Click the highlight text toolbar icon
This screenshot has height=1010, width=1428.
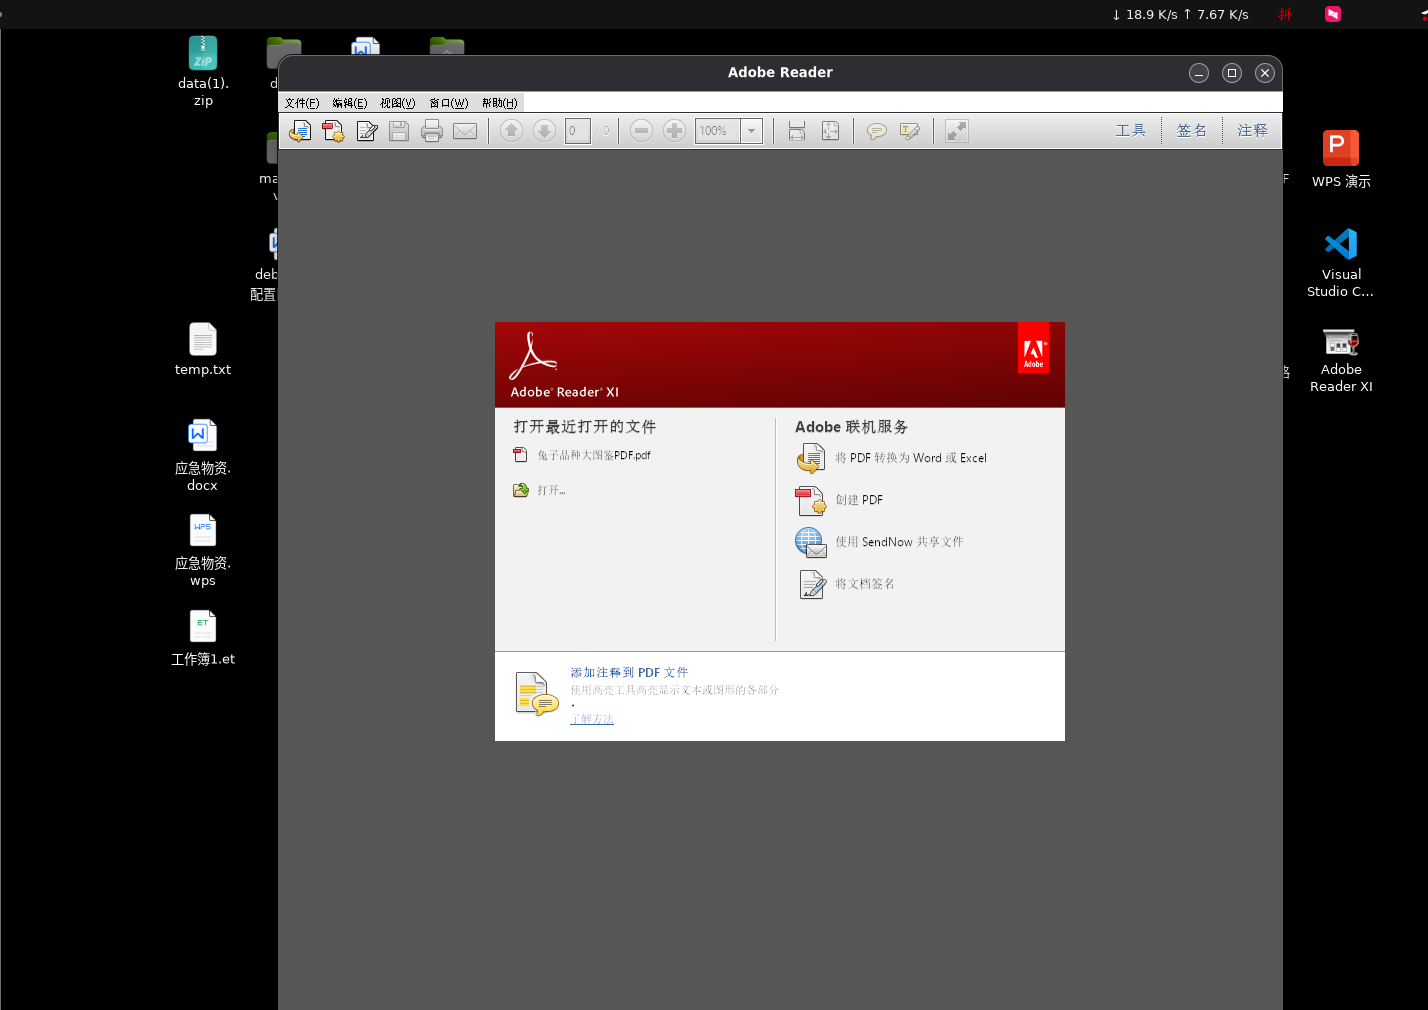[x=910, y=131]
